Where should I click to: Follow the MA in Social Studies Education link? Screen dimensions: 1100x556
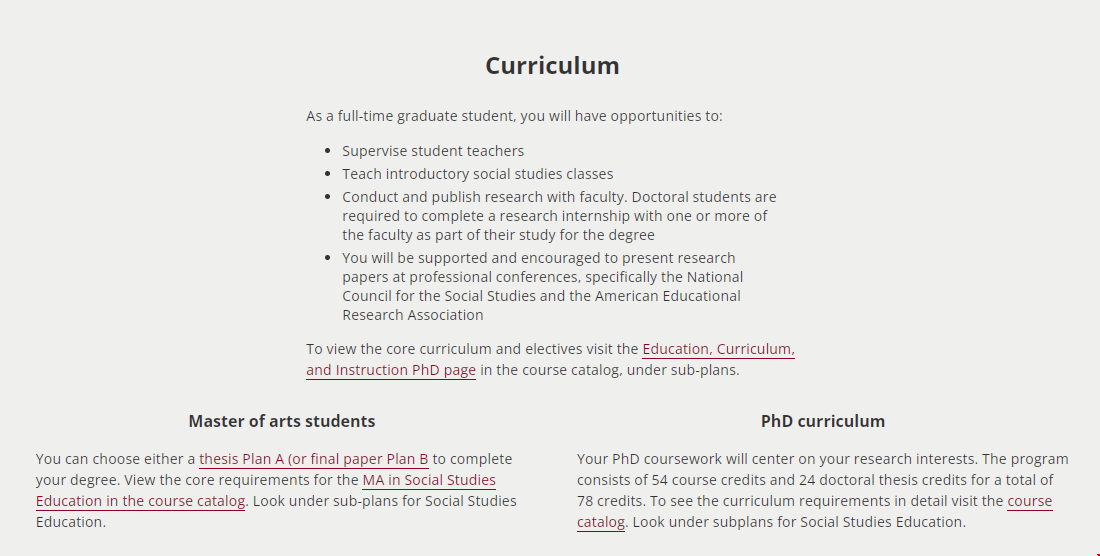(428, 480)
